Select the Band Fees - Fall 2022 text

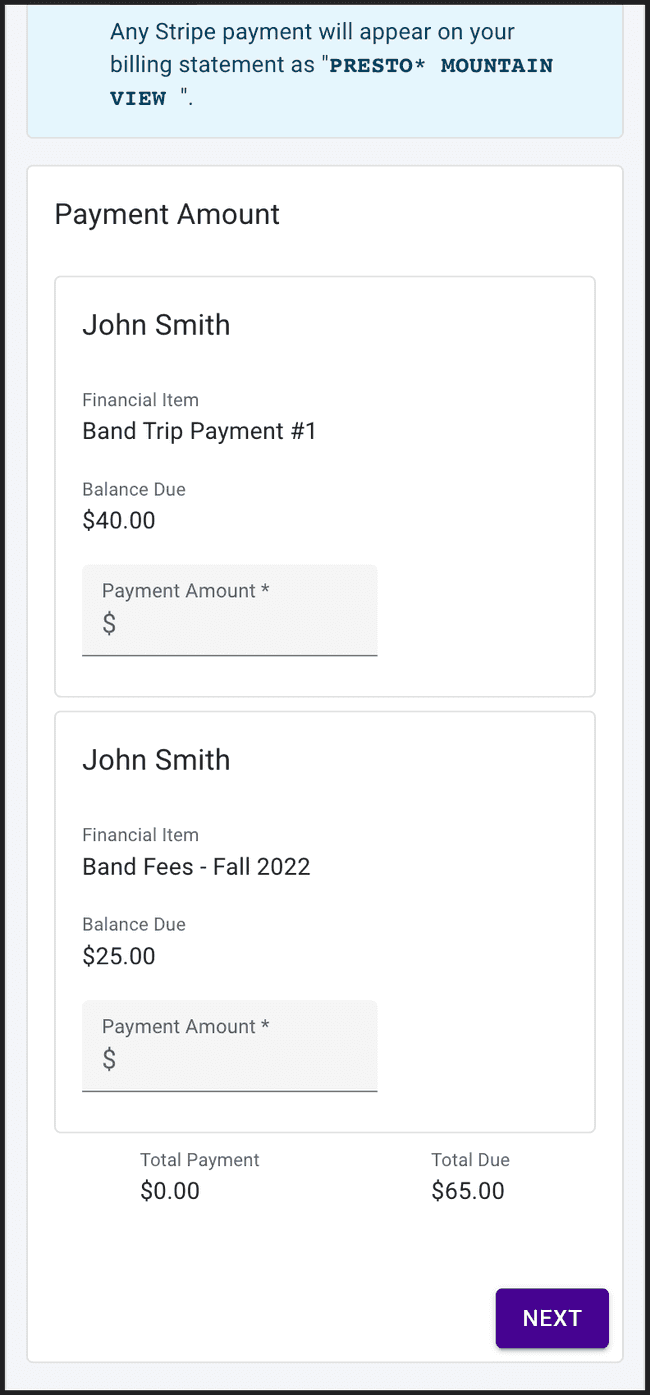click(196, 866)
